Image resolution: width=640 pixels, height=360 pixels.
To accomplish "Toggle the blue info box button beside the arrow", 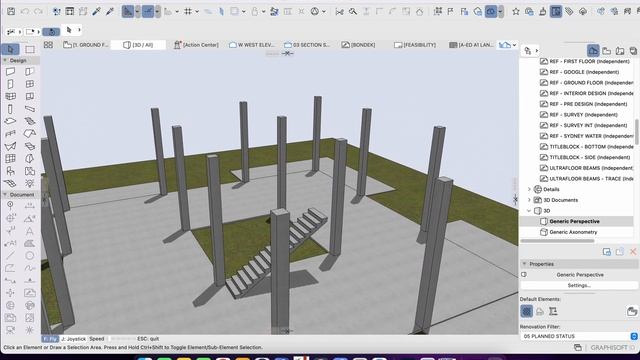I will 51,31.
